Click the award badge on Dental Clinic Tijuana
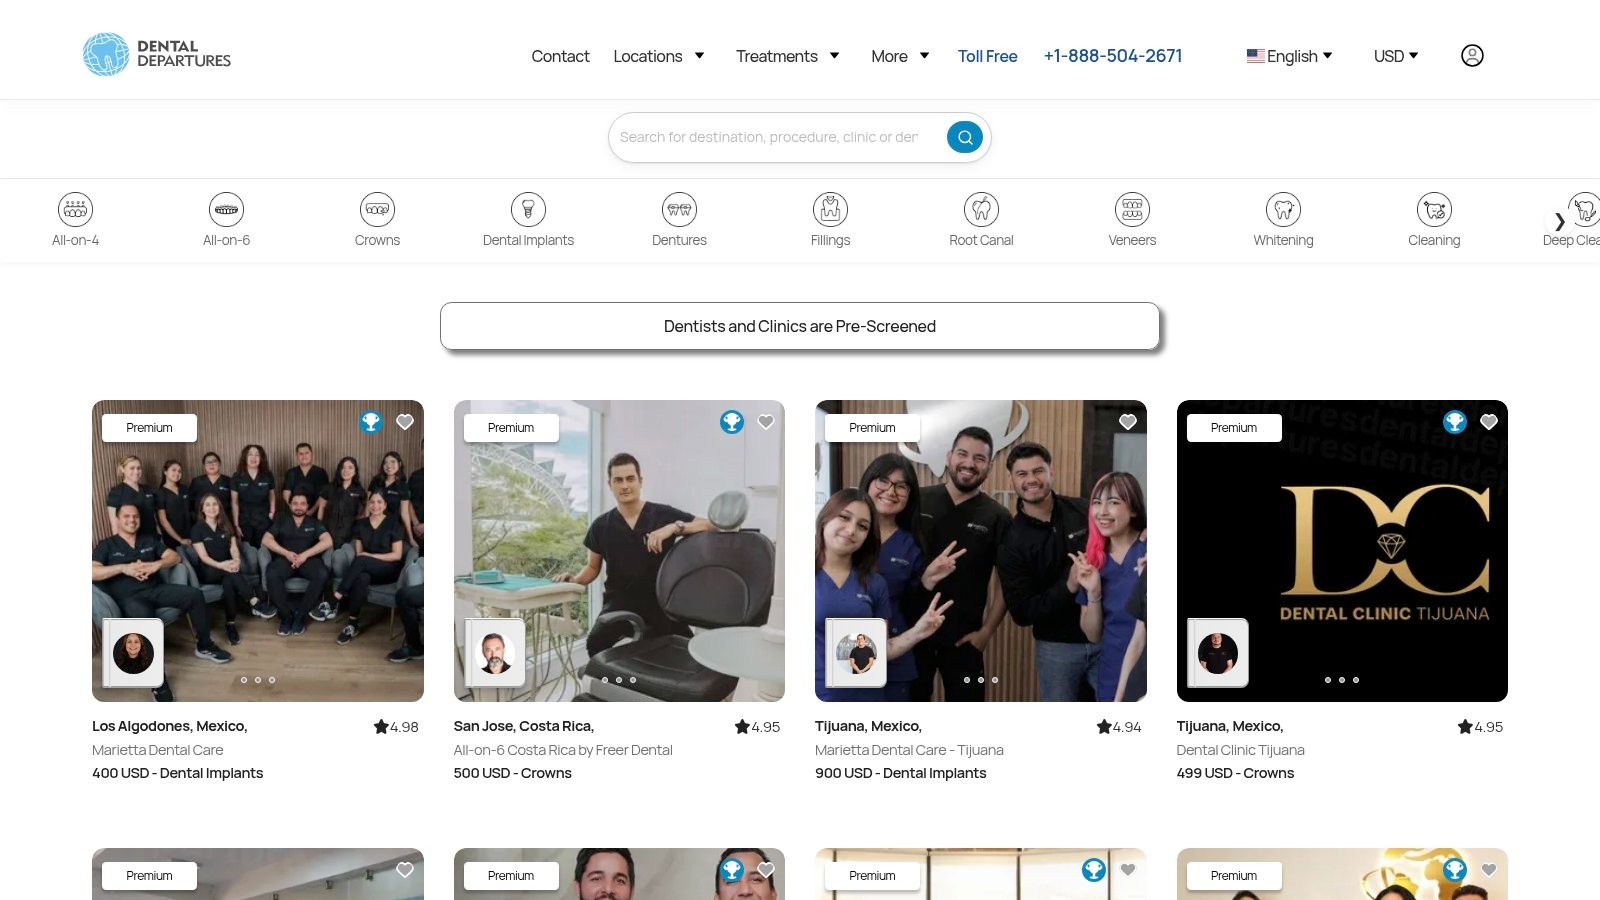 [x=1455, y=422]
